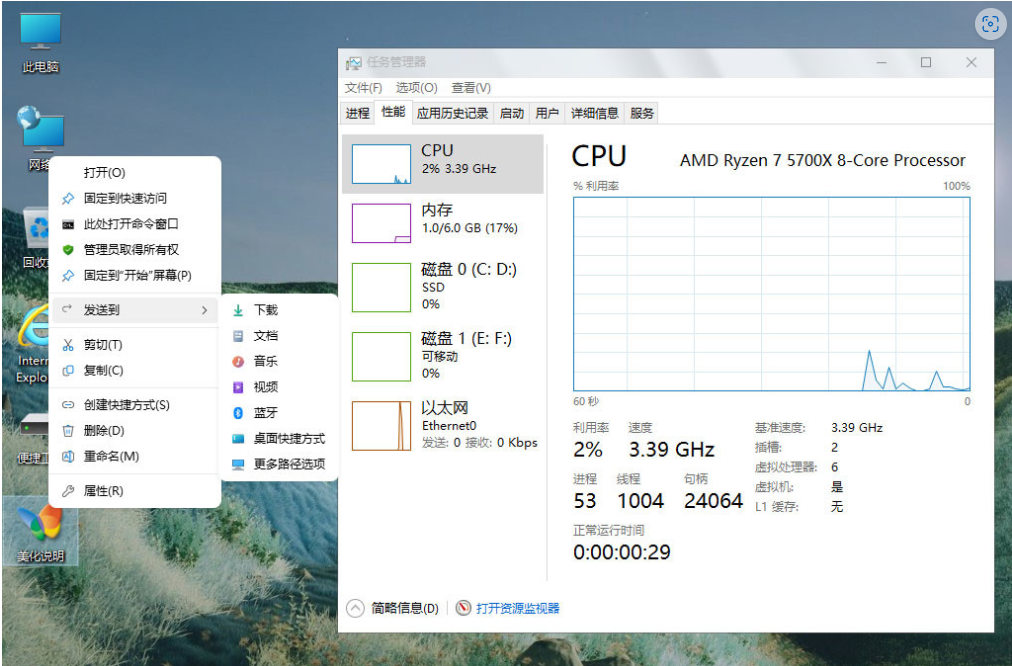
Task: Choose 属性(R) in the context menu
Action: click(135, 490)
